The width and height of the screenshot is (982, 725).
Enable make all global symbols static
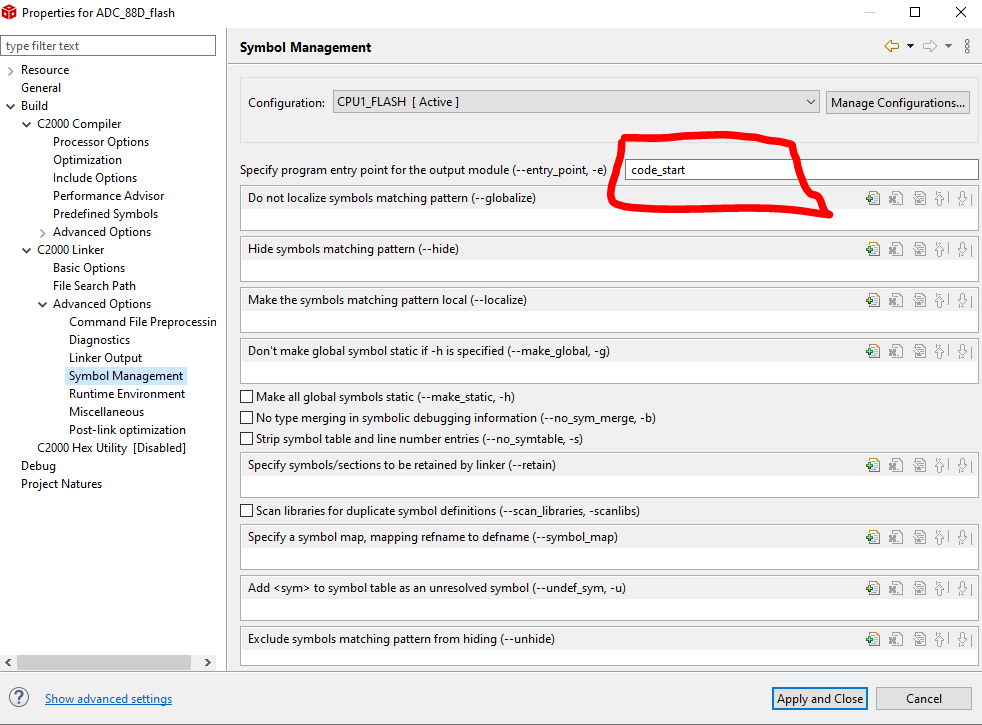point(246,396)
